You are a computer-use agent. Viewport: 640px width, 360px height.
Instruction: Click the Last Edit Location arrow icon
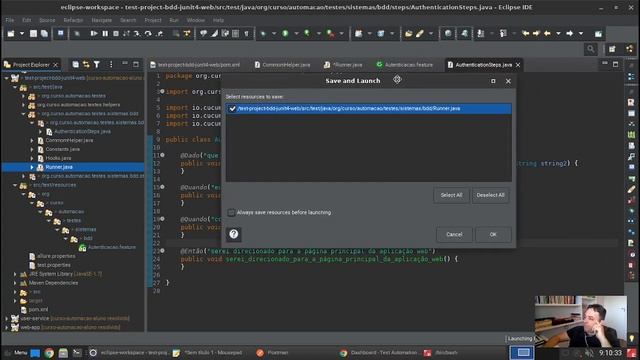(x=526, y=33)
